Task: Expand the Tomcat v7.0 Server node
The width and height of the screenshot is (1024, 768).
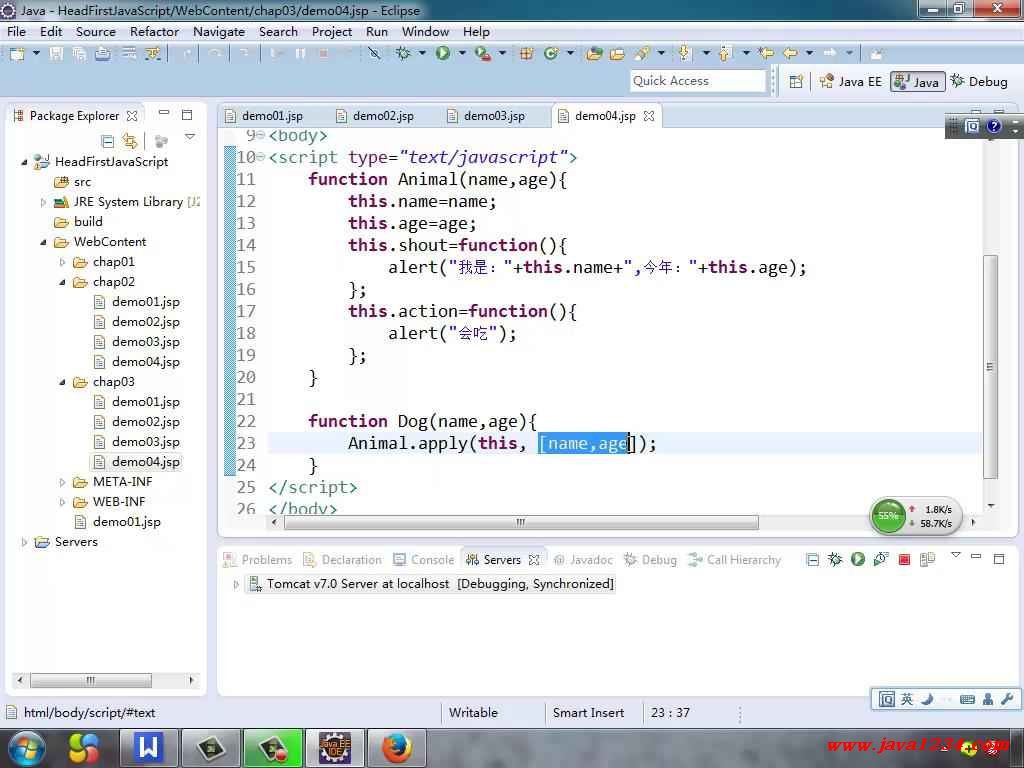Action: coord(237,584)
